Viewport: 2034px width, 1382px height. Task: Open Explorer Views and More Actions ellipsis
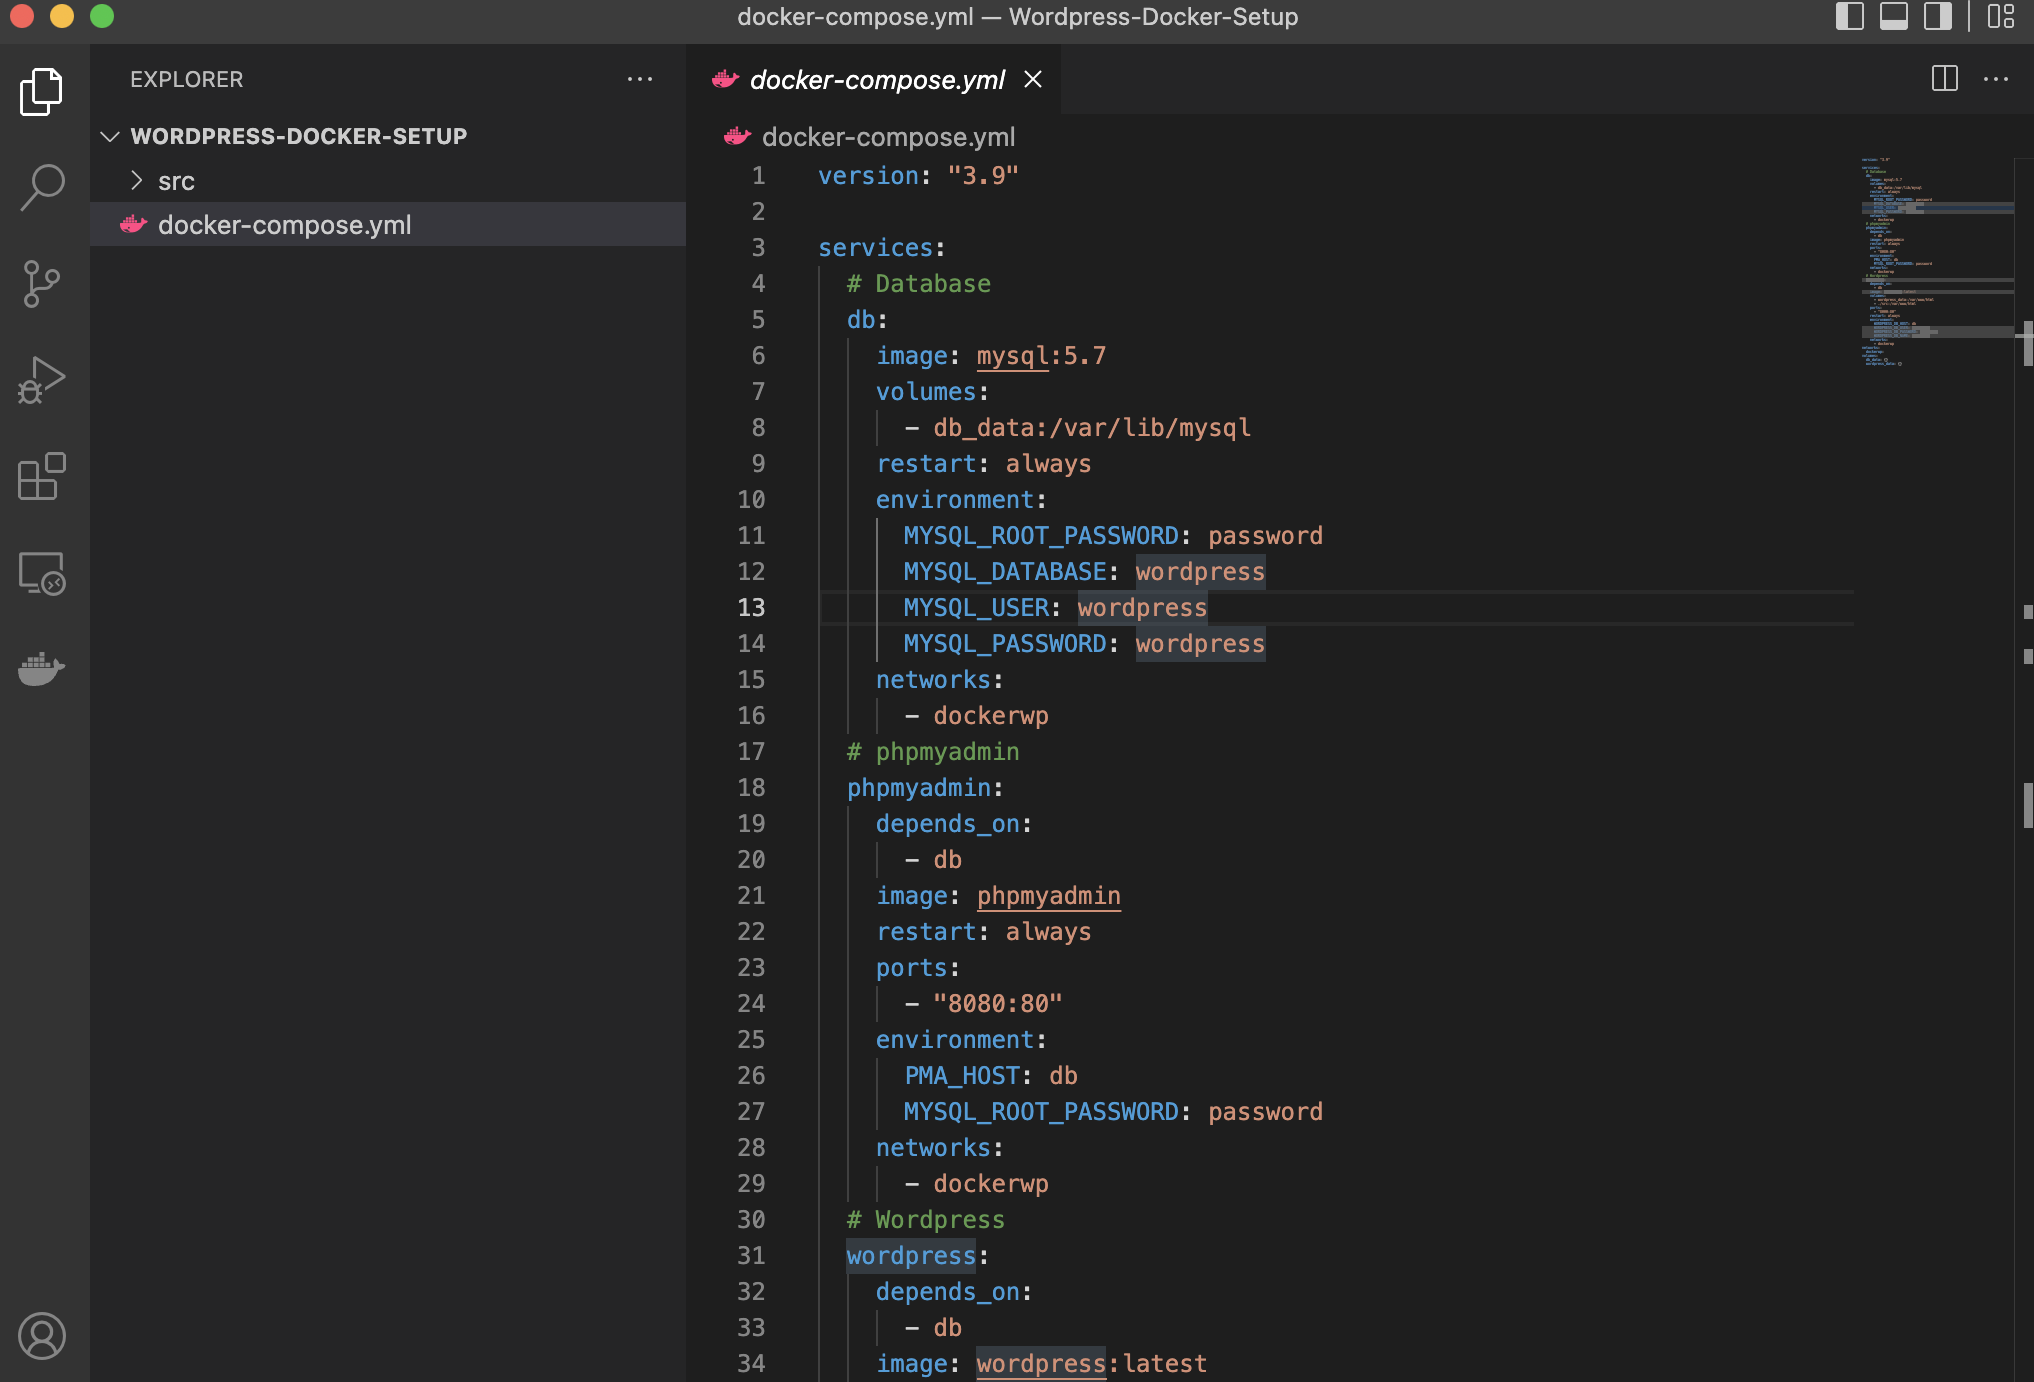click(640, 79)
